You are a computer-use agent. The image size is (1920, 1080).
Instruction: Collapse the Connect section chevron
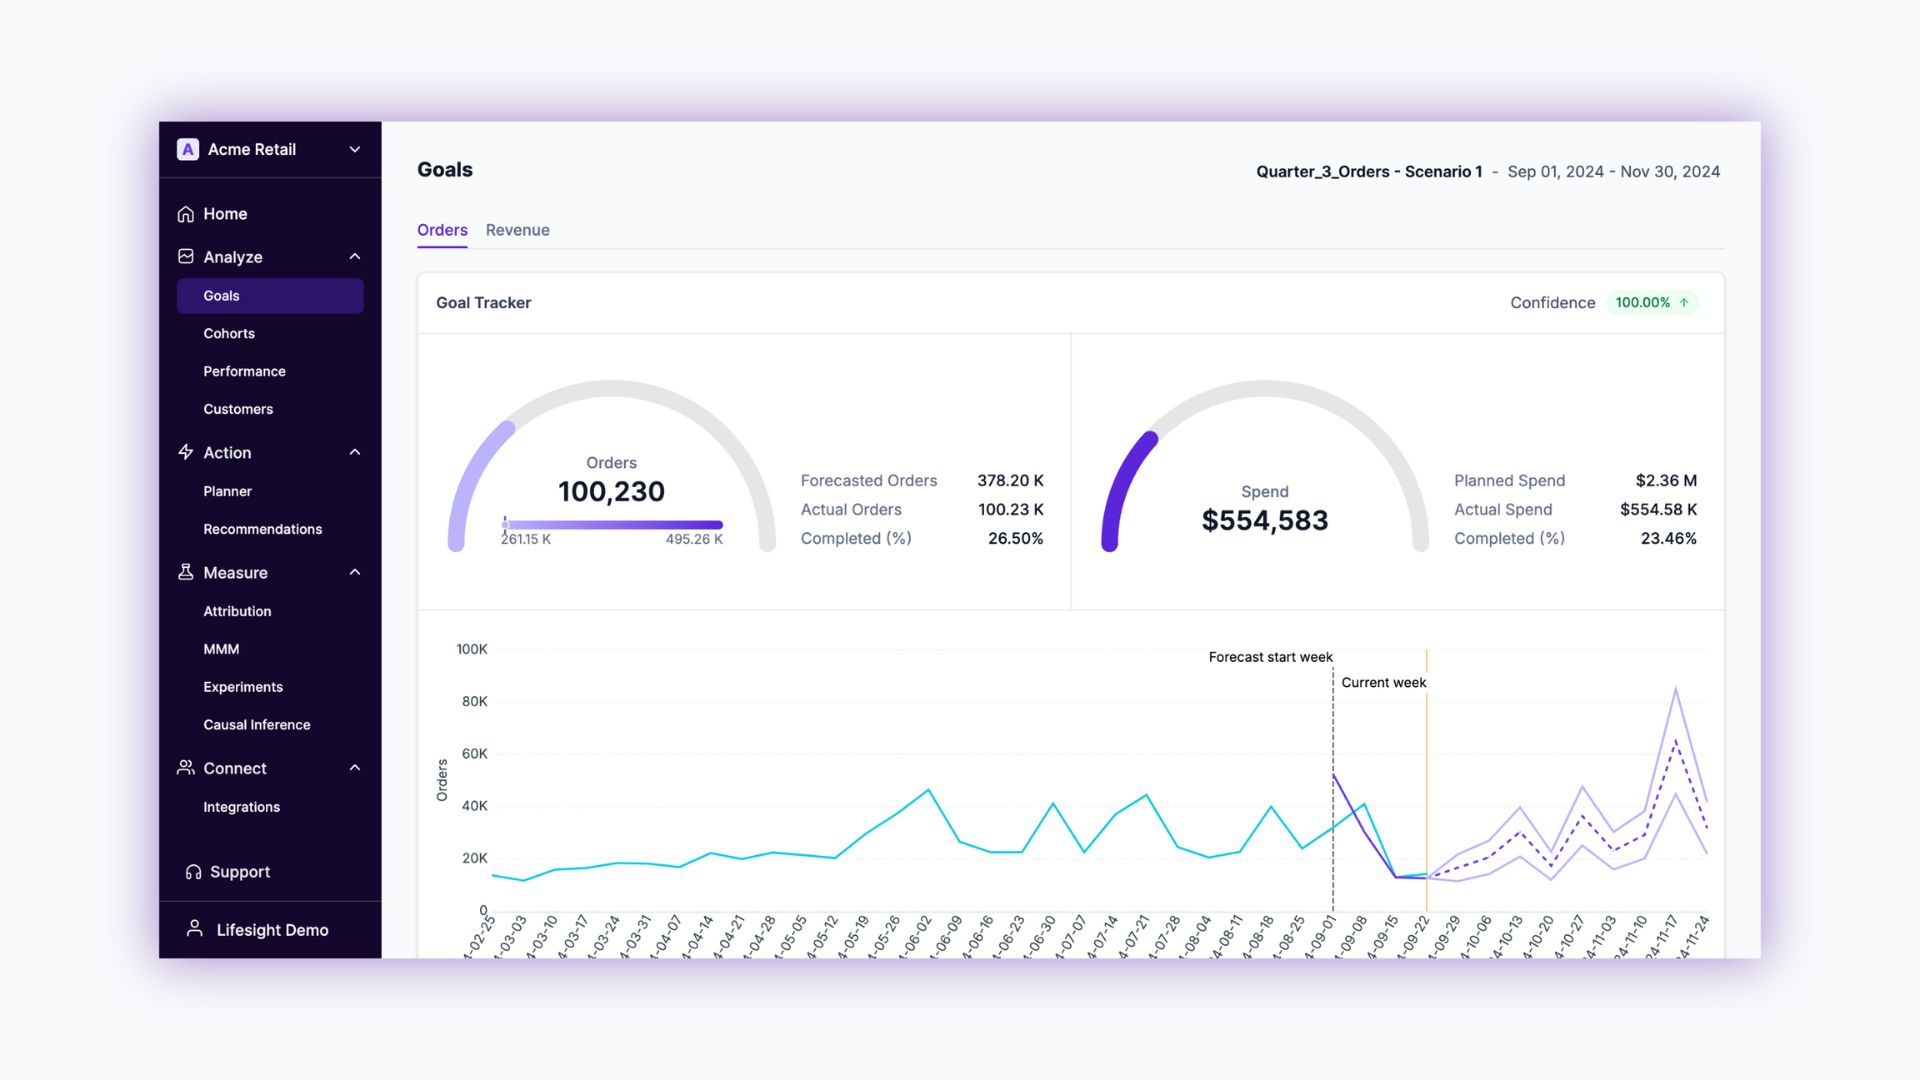[x=354, y=768]
